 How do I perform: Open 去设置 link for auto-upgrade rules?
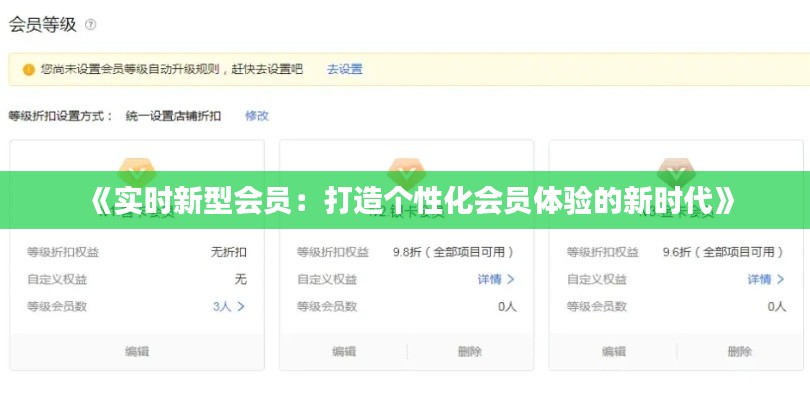[344, 70]
